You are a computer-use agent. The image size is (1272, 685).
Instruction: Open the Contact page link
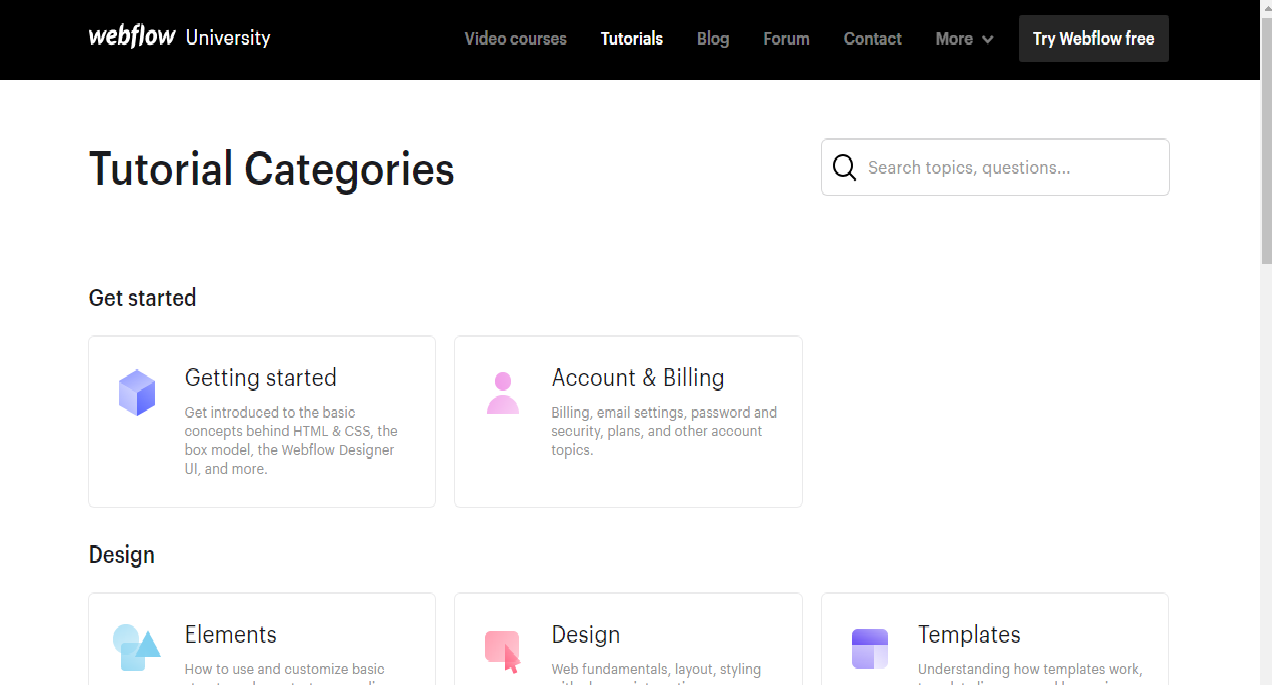click(x=872, y=39)
